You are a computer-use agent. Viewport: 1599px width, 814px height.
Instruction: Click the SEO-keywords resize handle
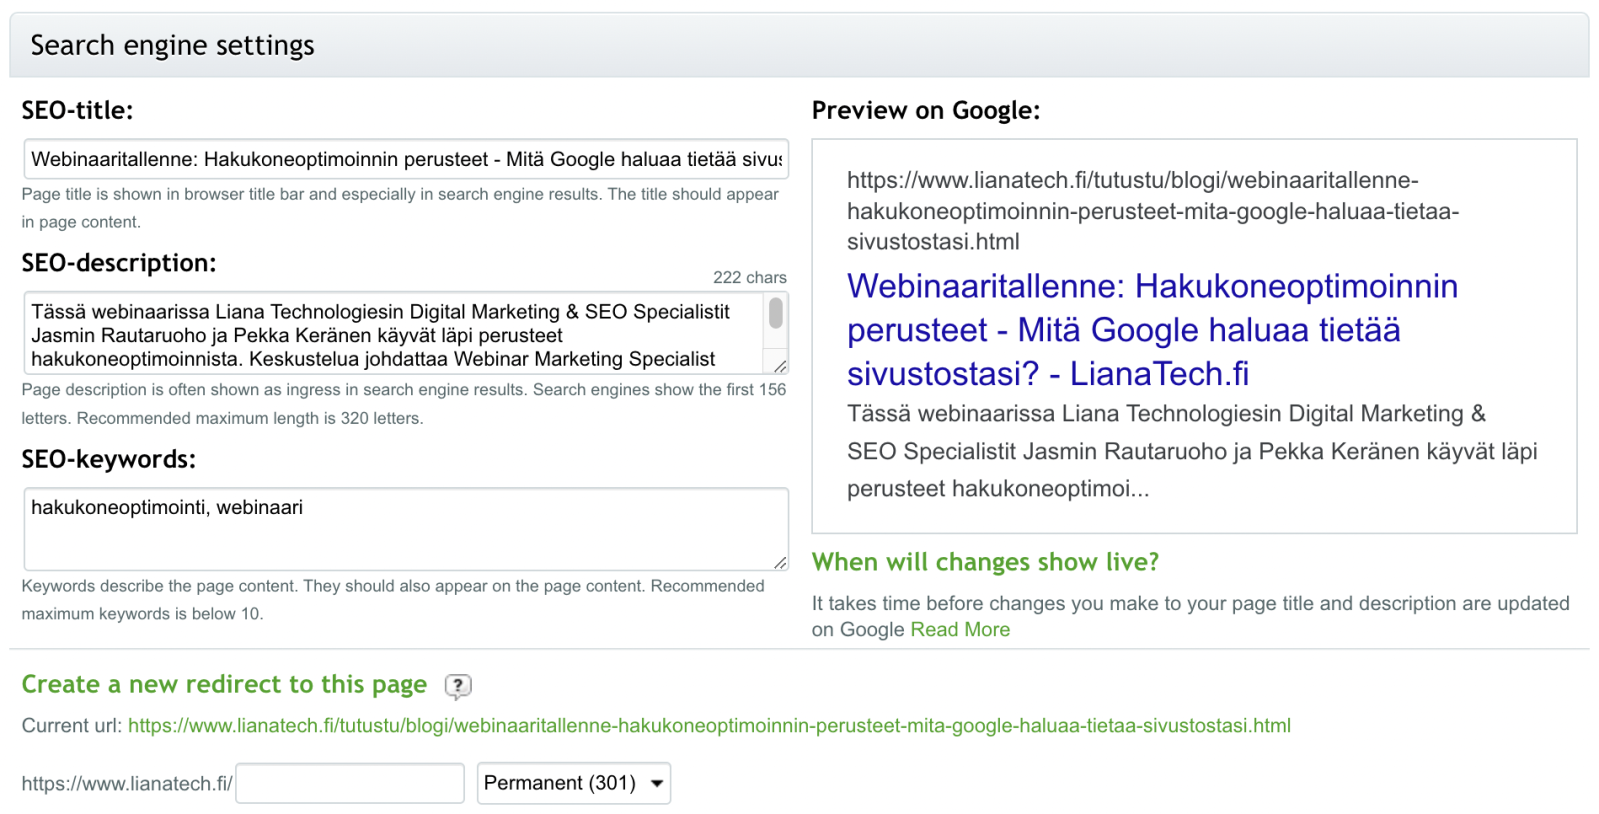pos(780,563)
